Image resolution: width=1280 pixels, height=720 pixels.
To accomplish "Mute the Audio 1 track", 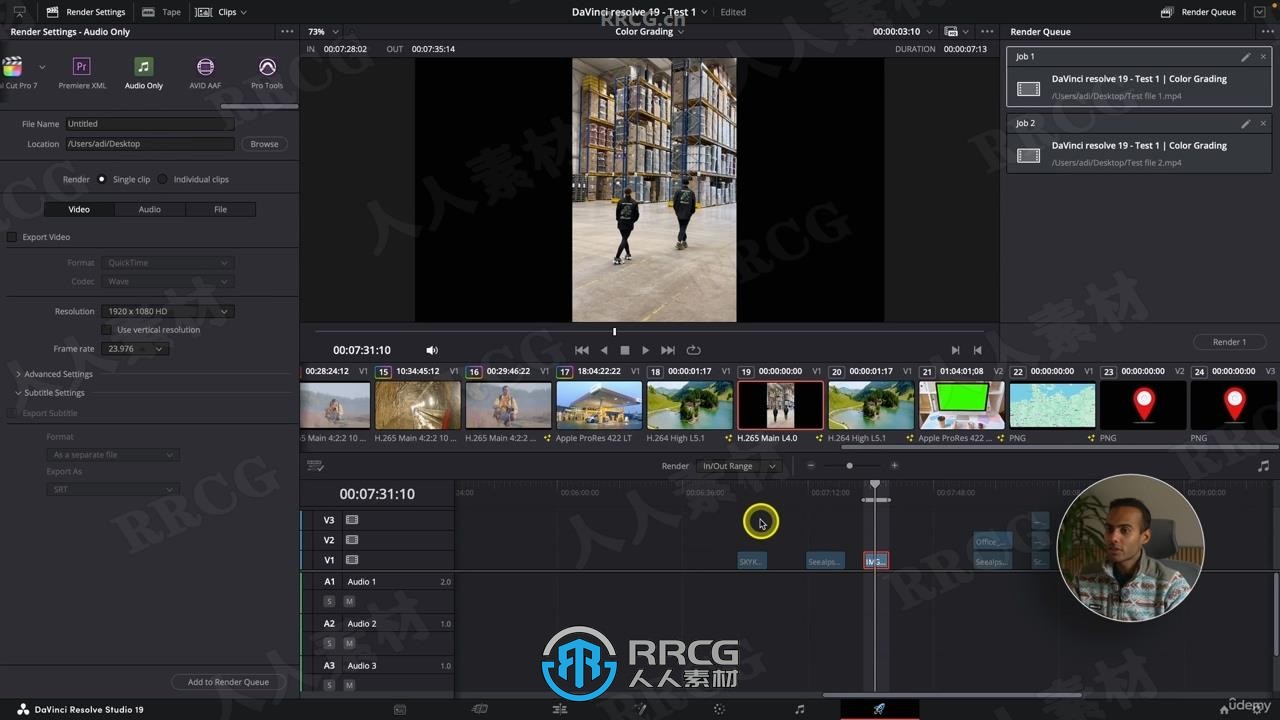I will (x=349, y=601).
